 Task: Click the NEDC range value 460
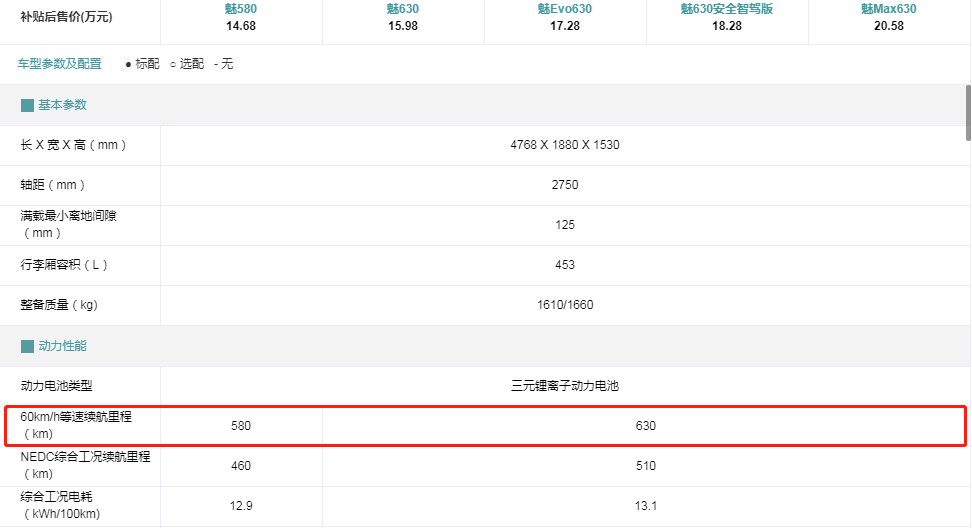pos(241,466)
